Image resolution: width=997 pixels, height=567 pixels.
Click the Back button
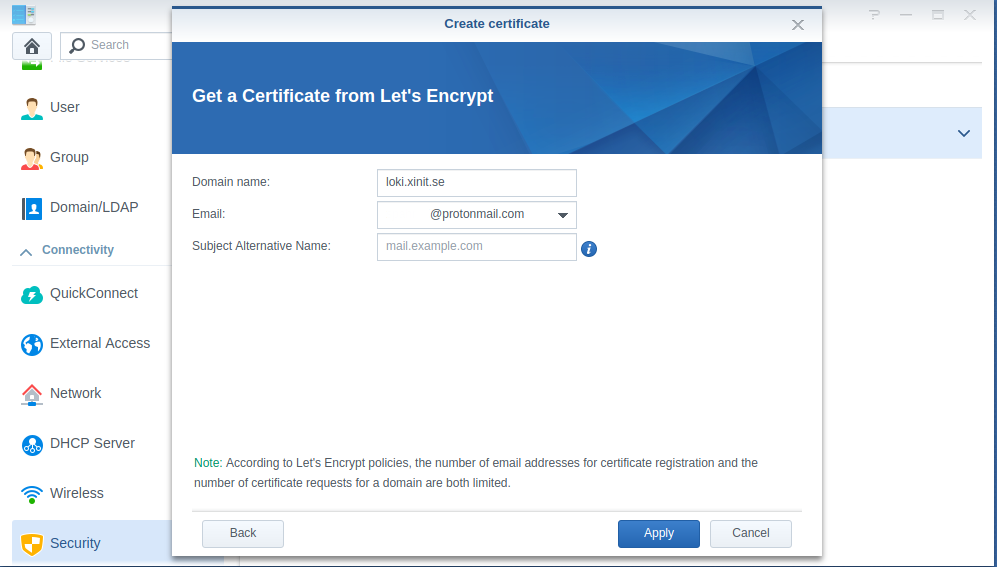tap(243, 533)
